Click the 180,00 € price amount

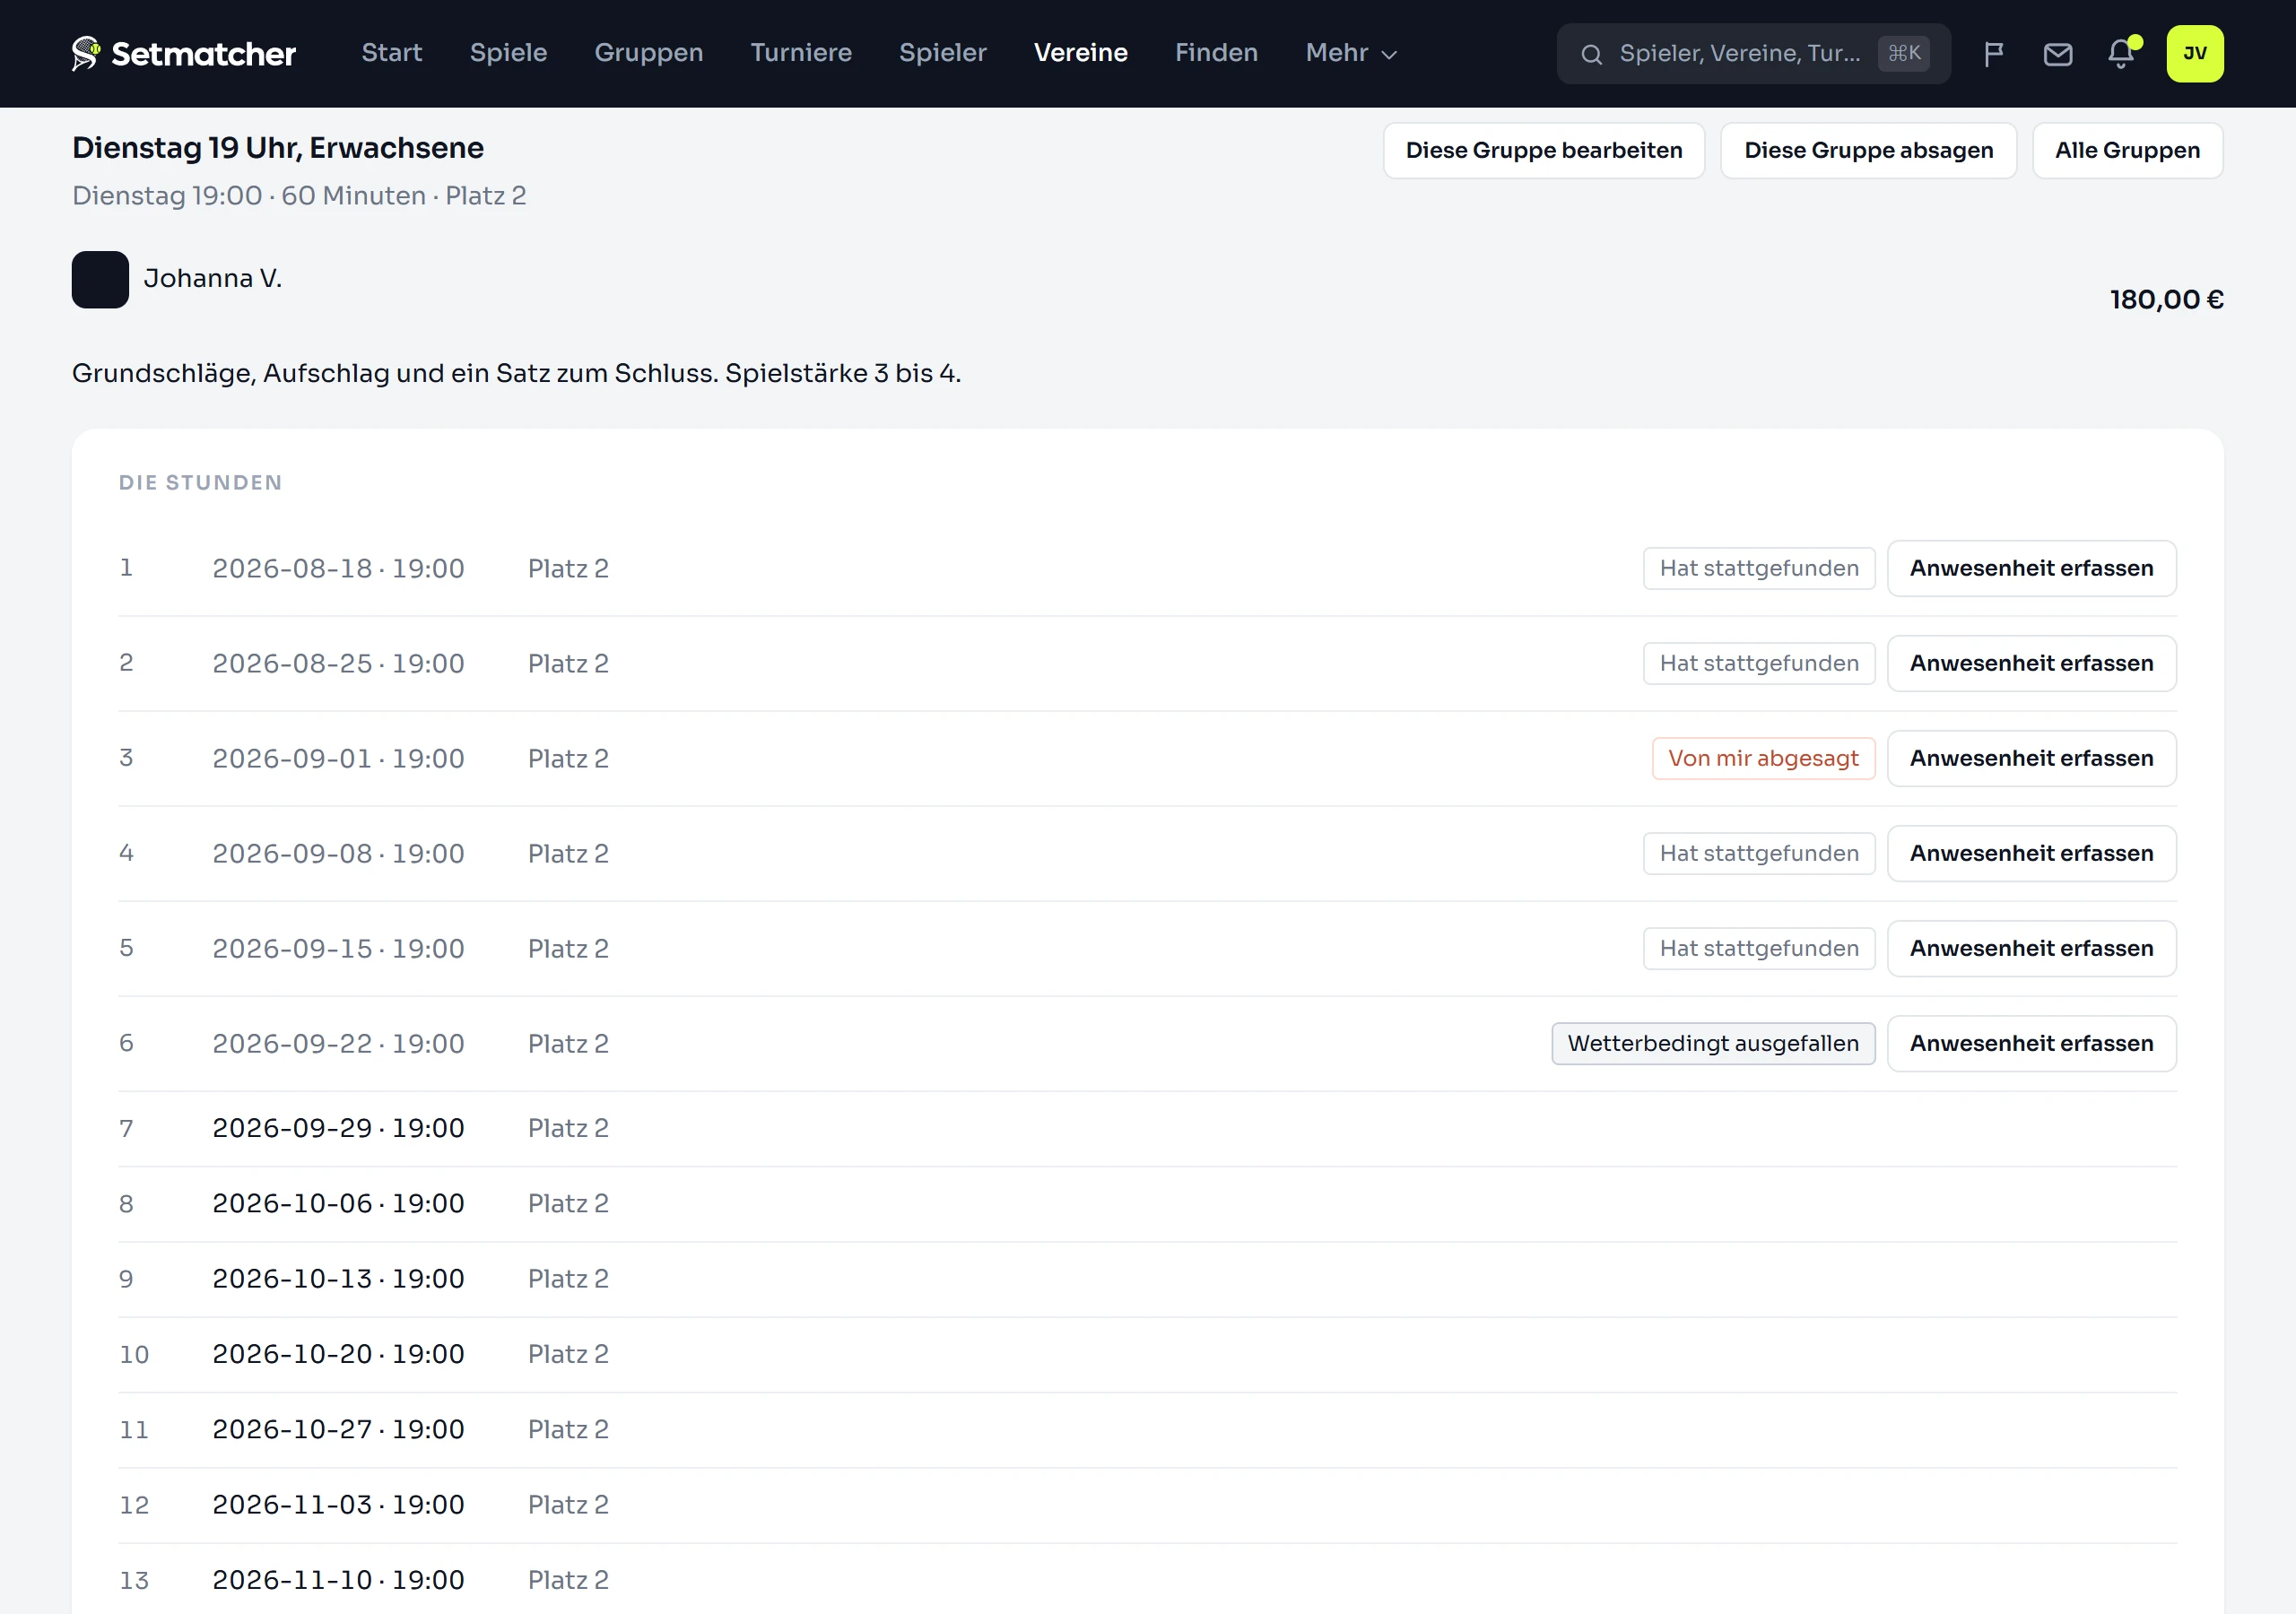click(x=2166, y=300)
